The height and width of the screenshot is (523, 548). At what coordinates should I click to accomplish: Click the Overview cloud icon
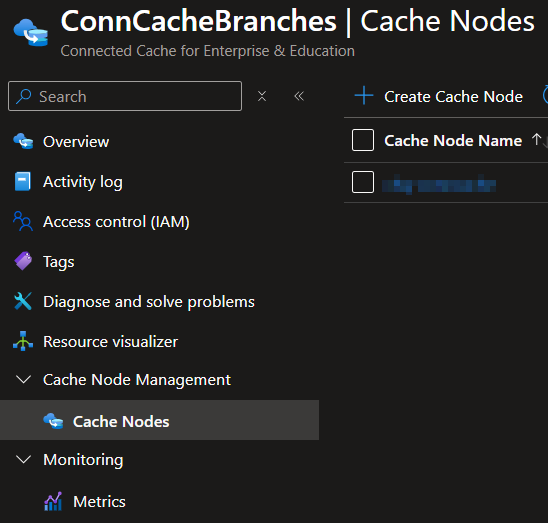point(23,141)
